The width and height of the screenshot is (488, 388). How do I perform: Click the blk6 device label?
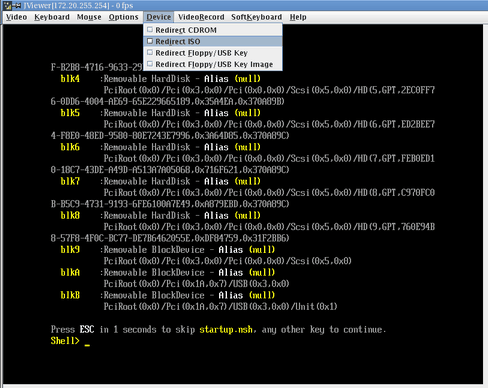70,147
